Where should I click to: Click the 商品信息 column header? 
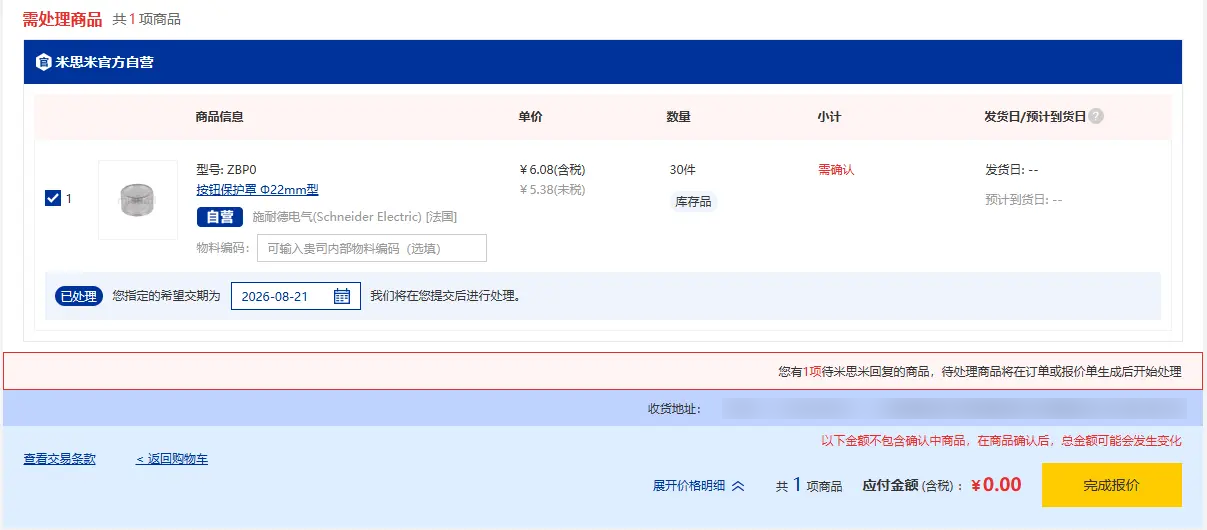(220, 116)
